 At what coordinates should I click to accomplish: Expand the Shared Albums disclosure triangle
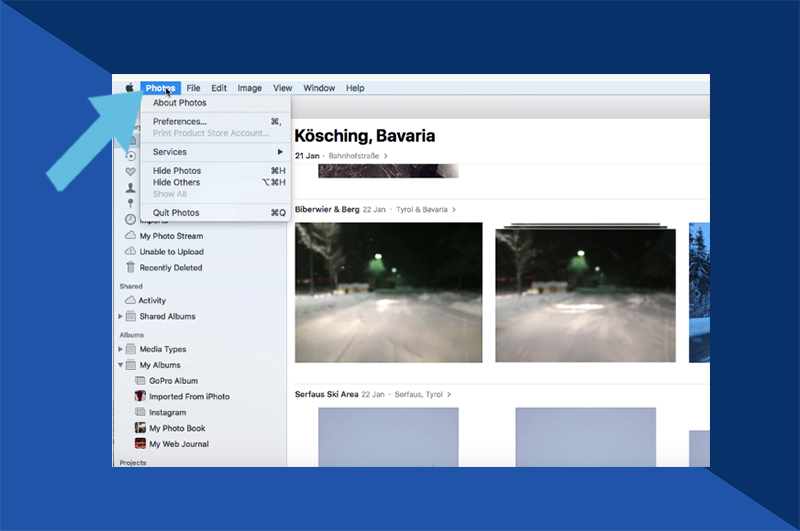coord(120,316)
